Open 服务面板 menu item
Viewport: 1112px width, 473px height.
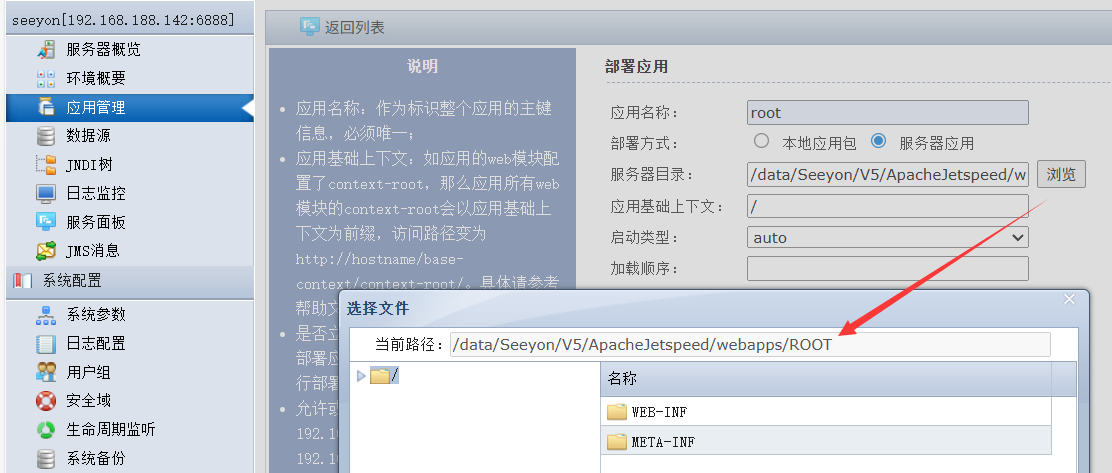96,223
